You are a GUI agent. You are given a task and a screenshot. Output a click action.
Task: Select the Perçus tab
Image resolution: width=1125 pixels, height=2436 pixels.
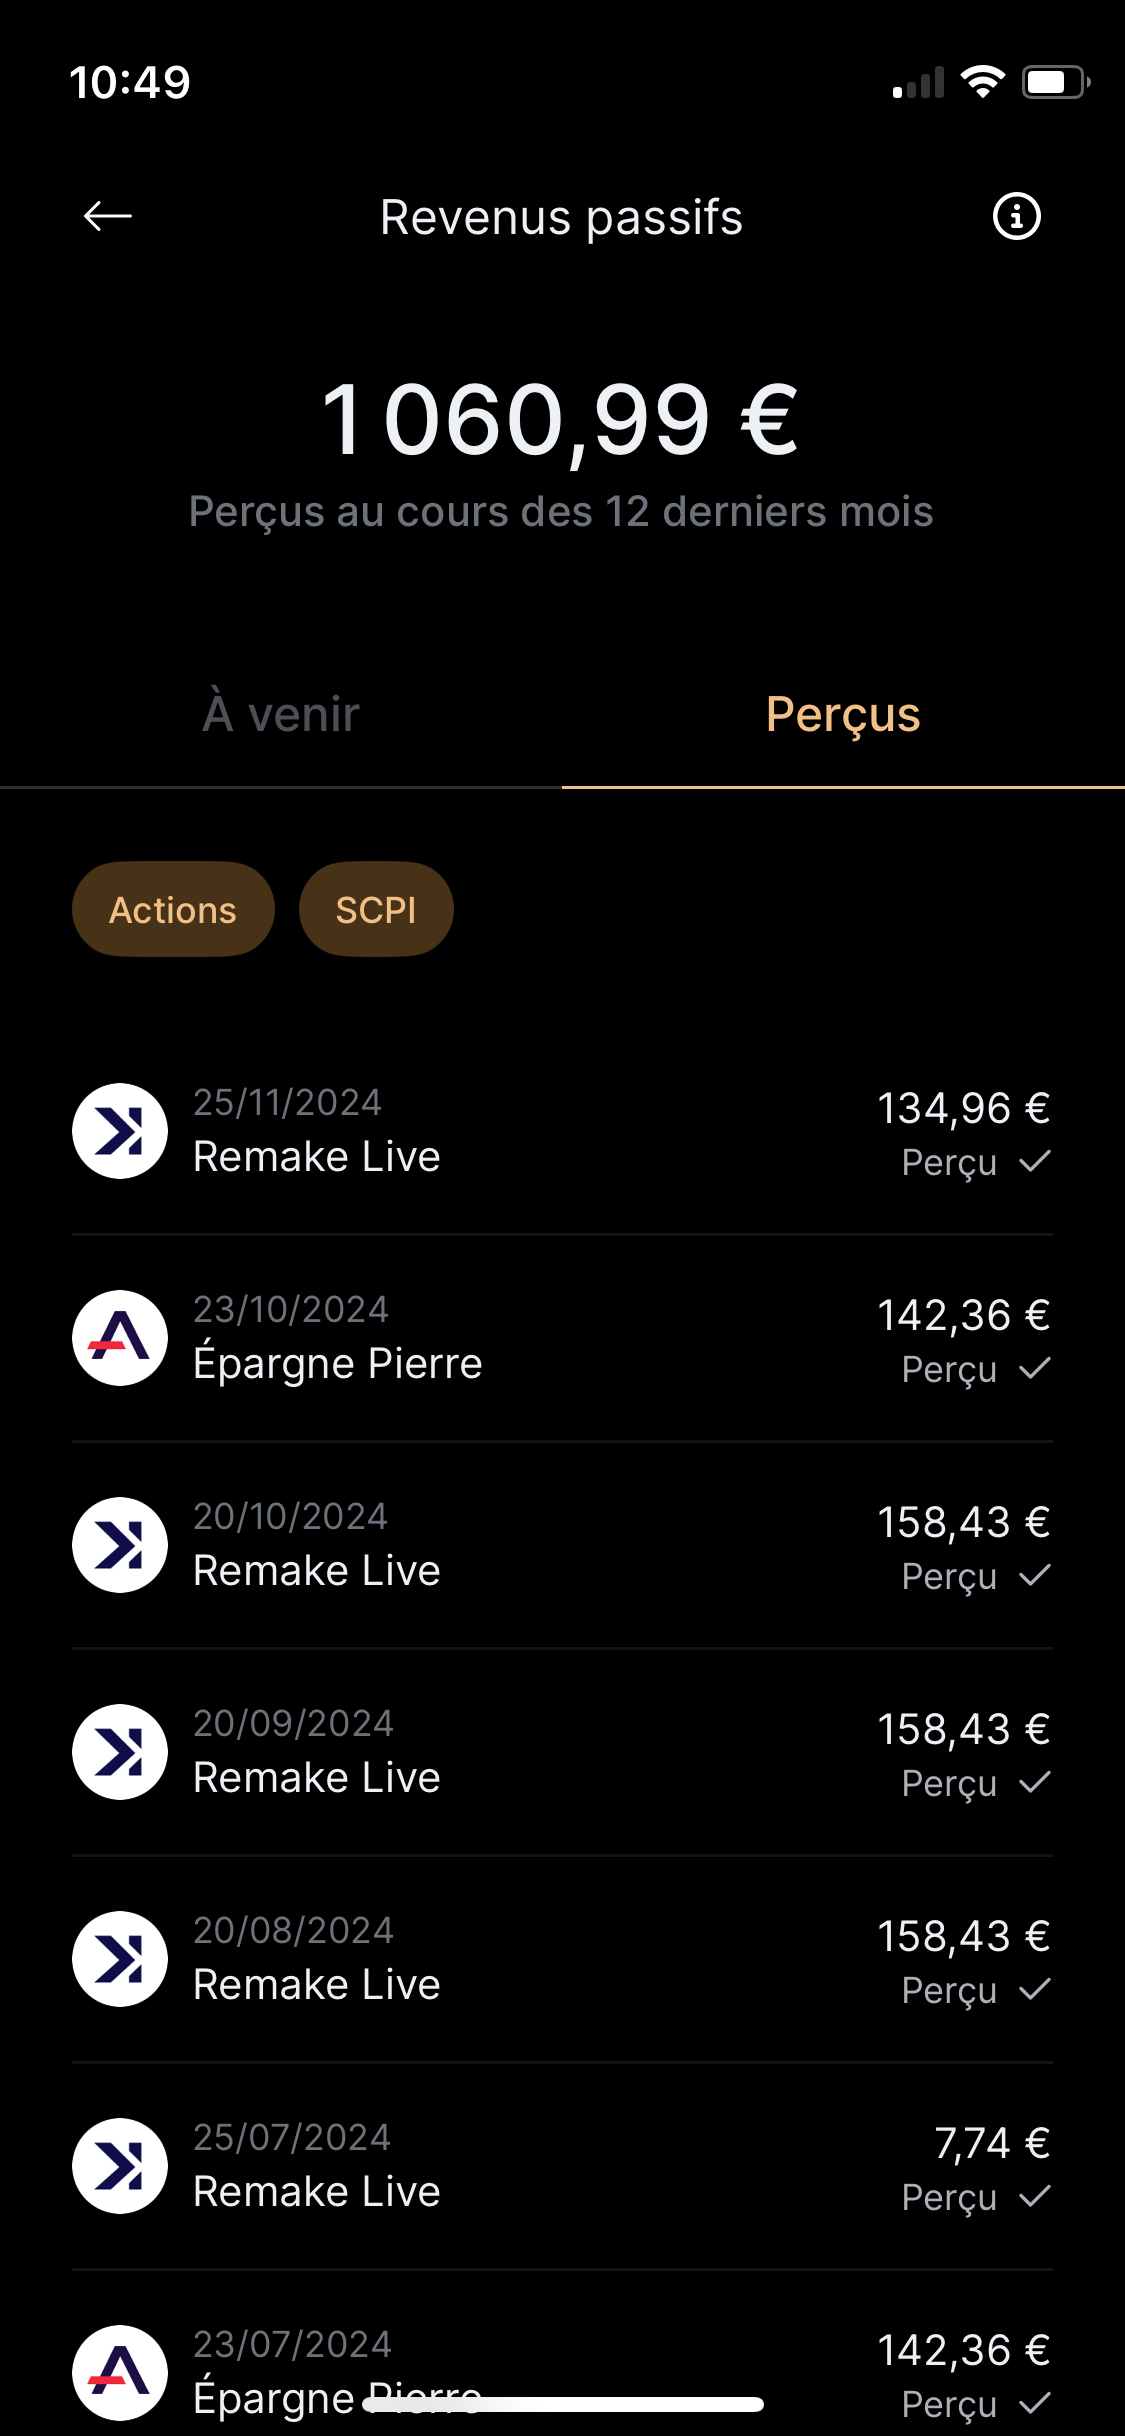[843, 715]
